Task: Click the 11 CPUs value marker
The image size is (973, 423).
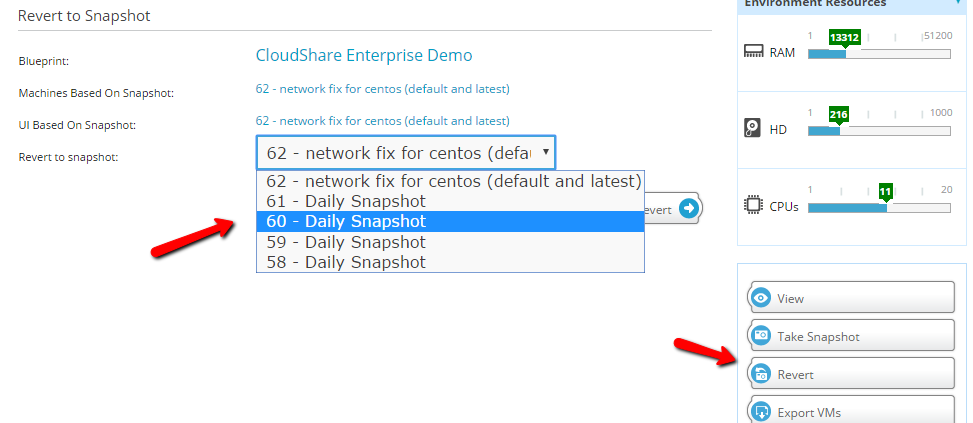Action: click(x=886, y=191)
